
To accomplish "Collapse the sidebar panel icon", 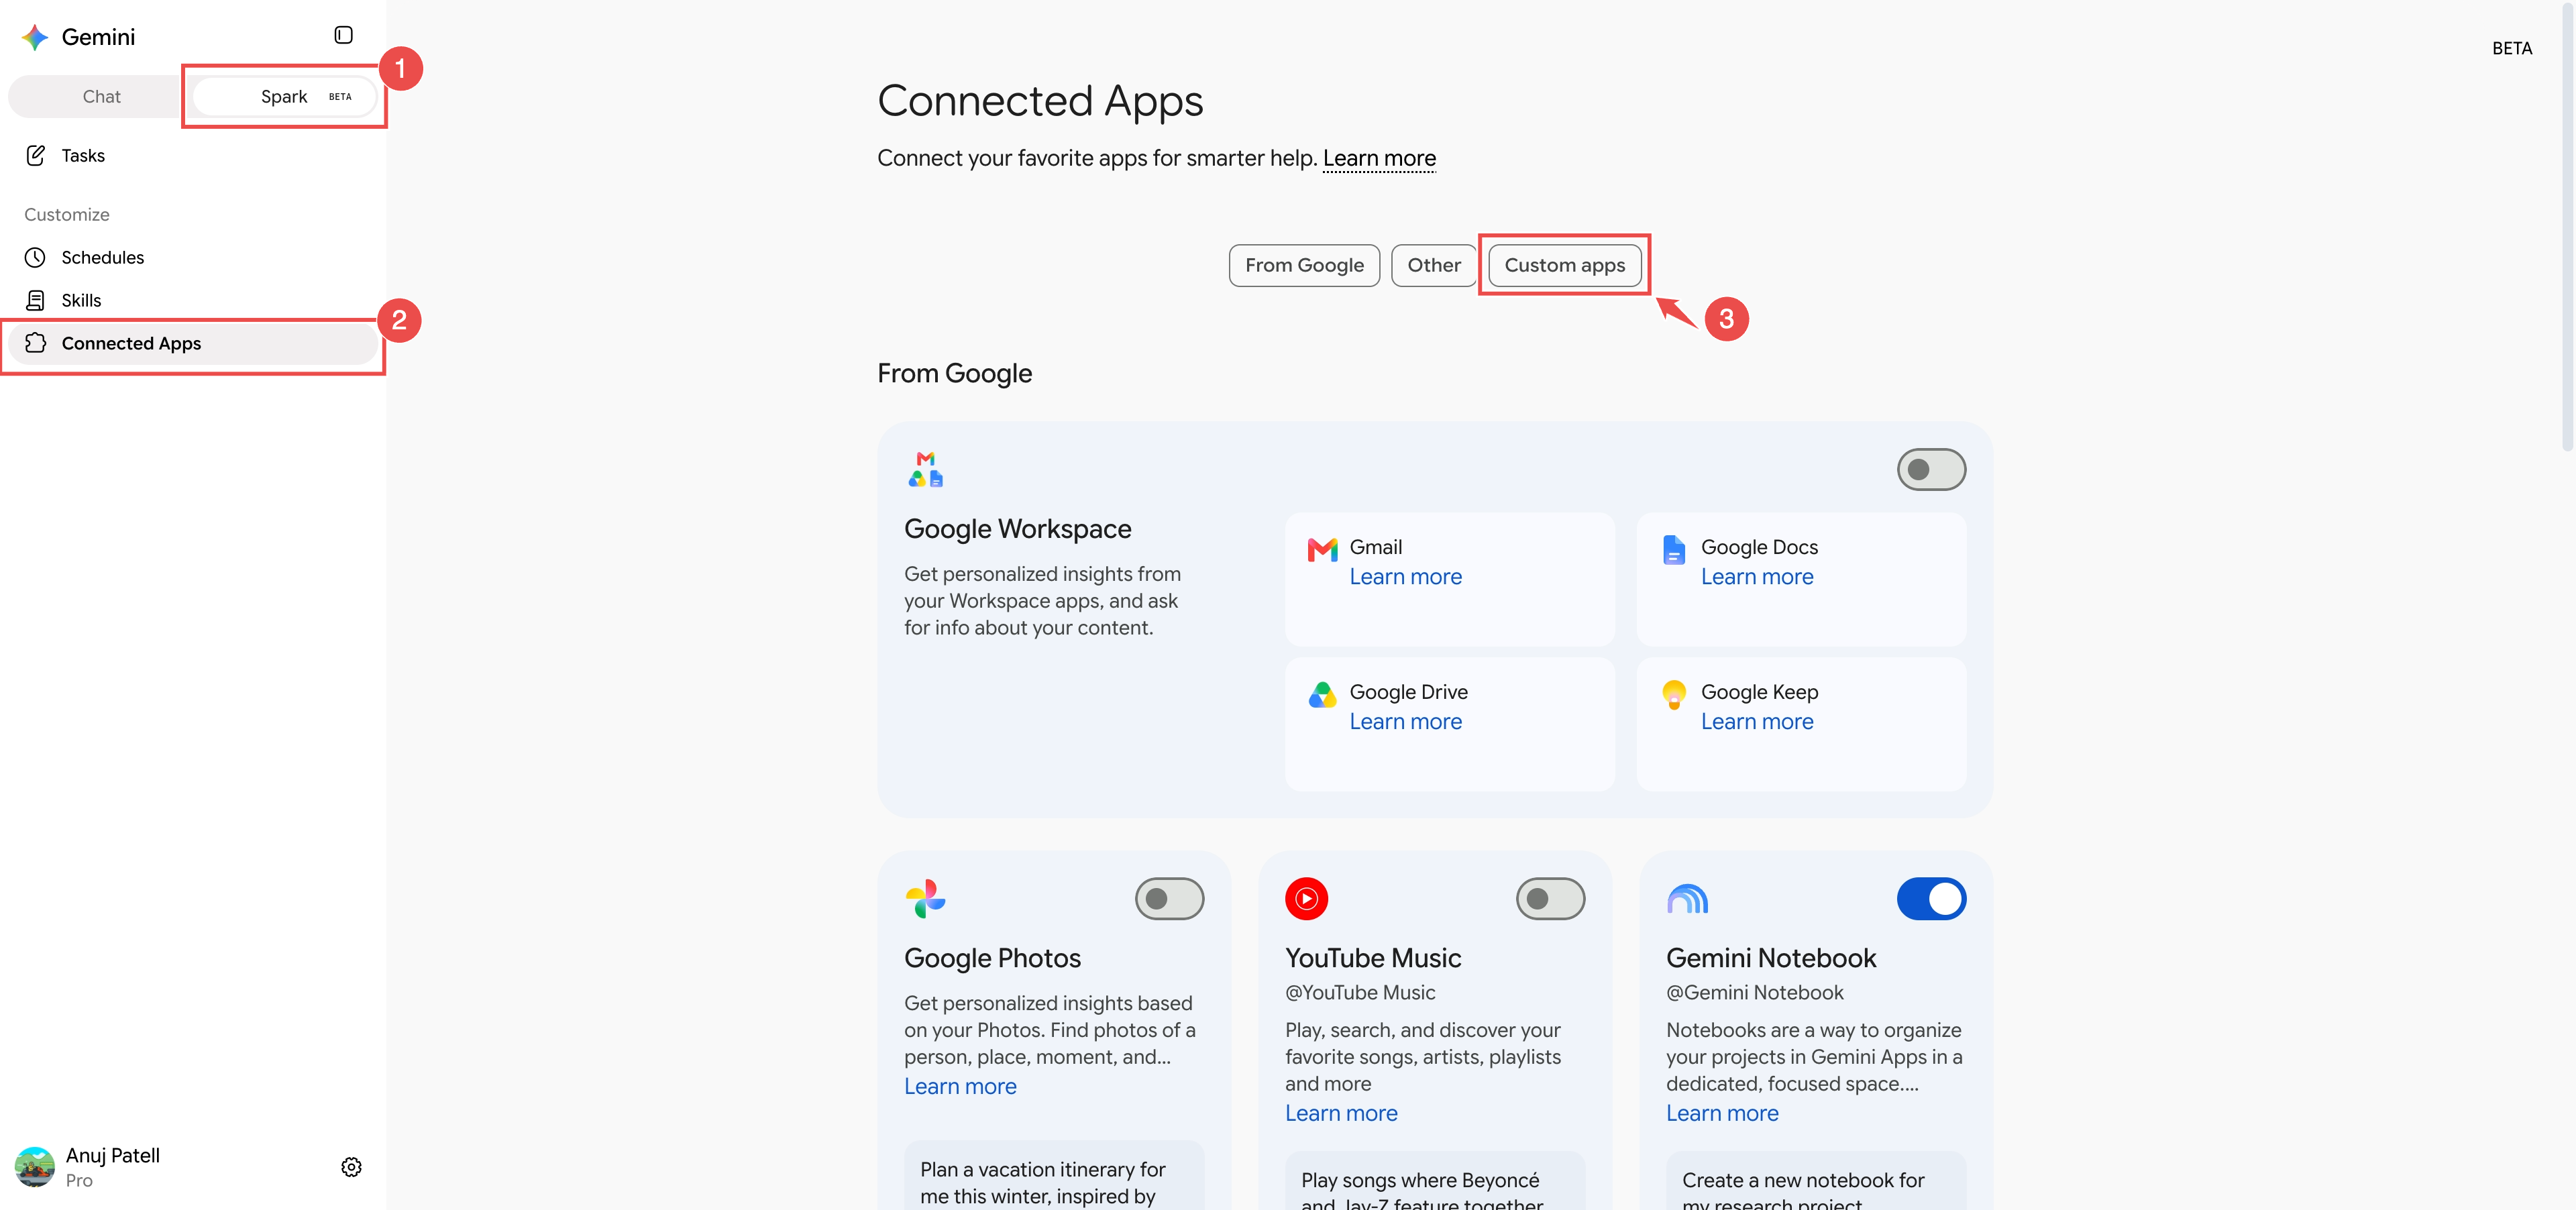I will click(343, 35).
